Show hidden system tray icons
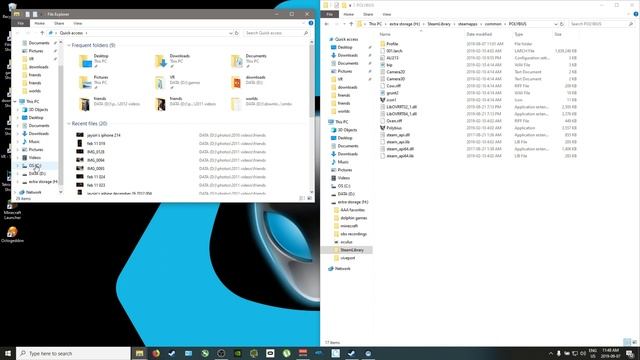 [x=551, y=353]
